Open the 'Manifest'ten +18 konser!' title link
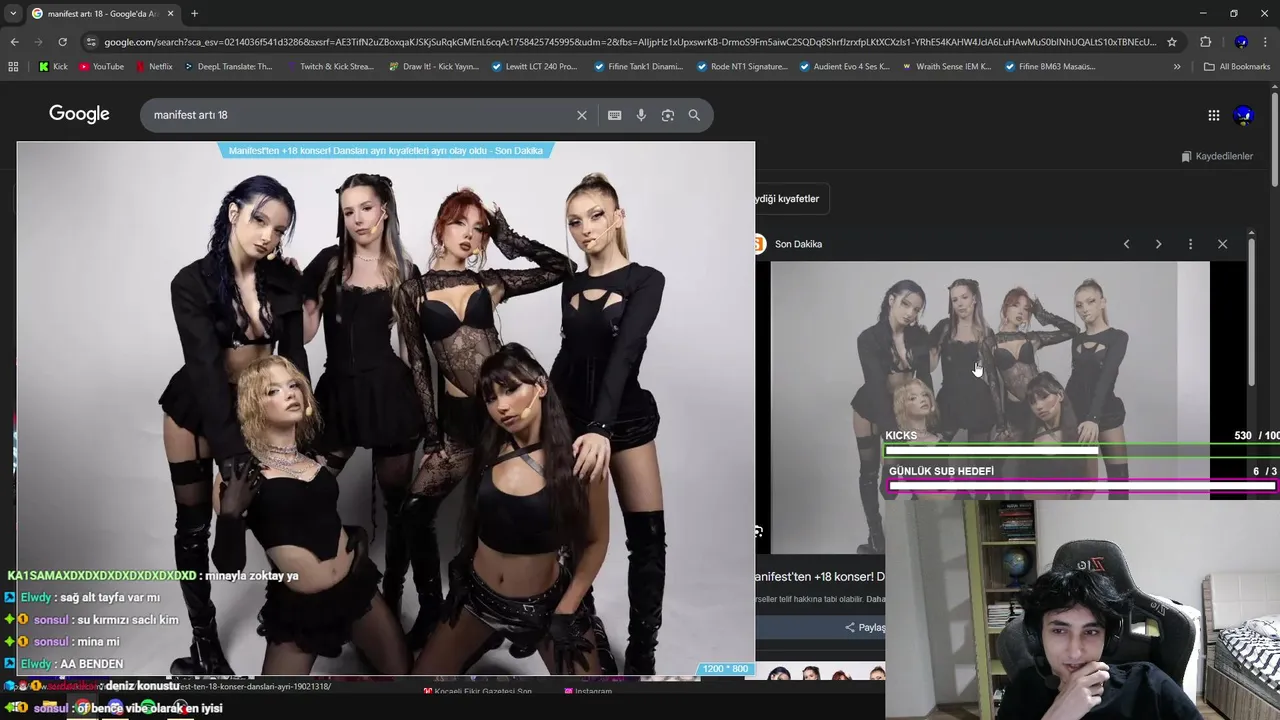The width and height of the screenshot is (1280, 720). 820,577
